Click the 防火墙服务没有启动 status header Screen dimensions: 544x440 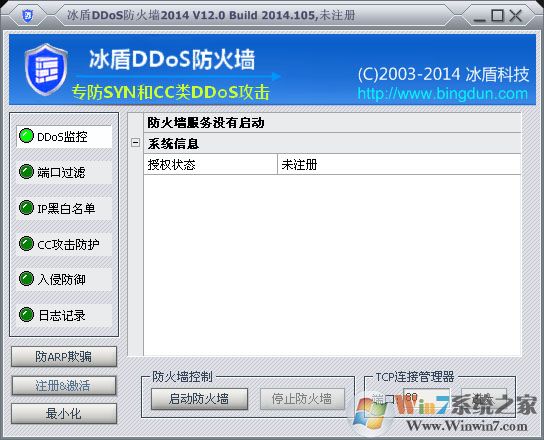tap(332, 122)
